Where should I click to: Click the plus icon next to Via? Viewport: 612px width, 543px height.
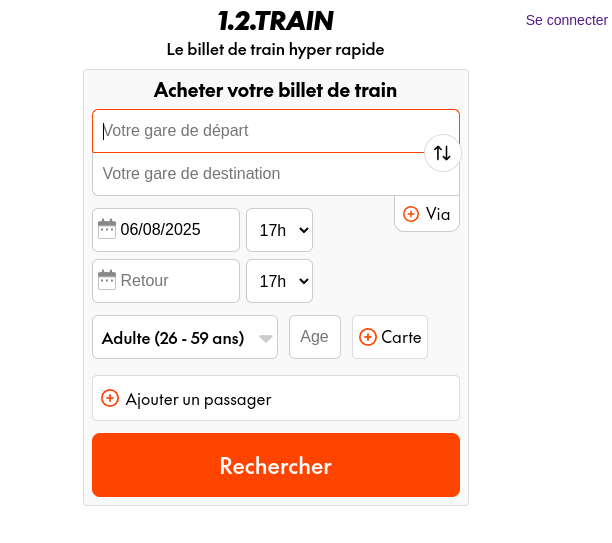411,214
